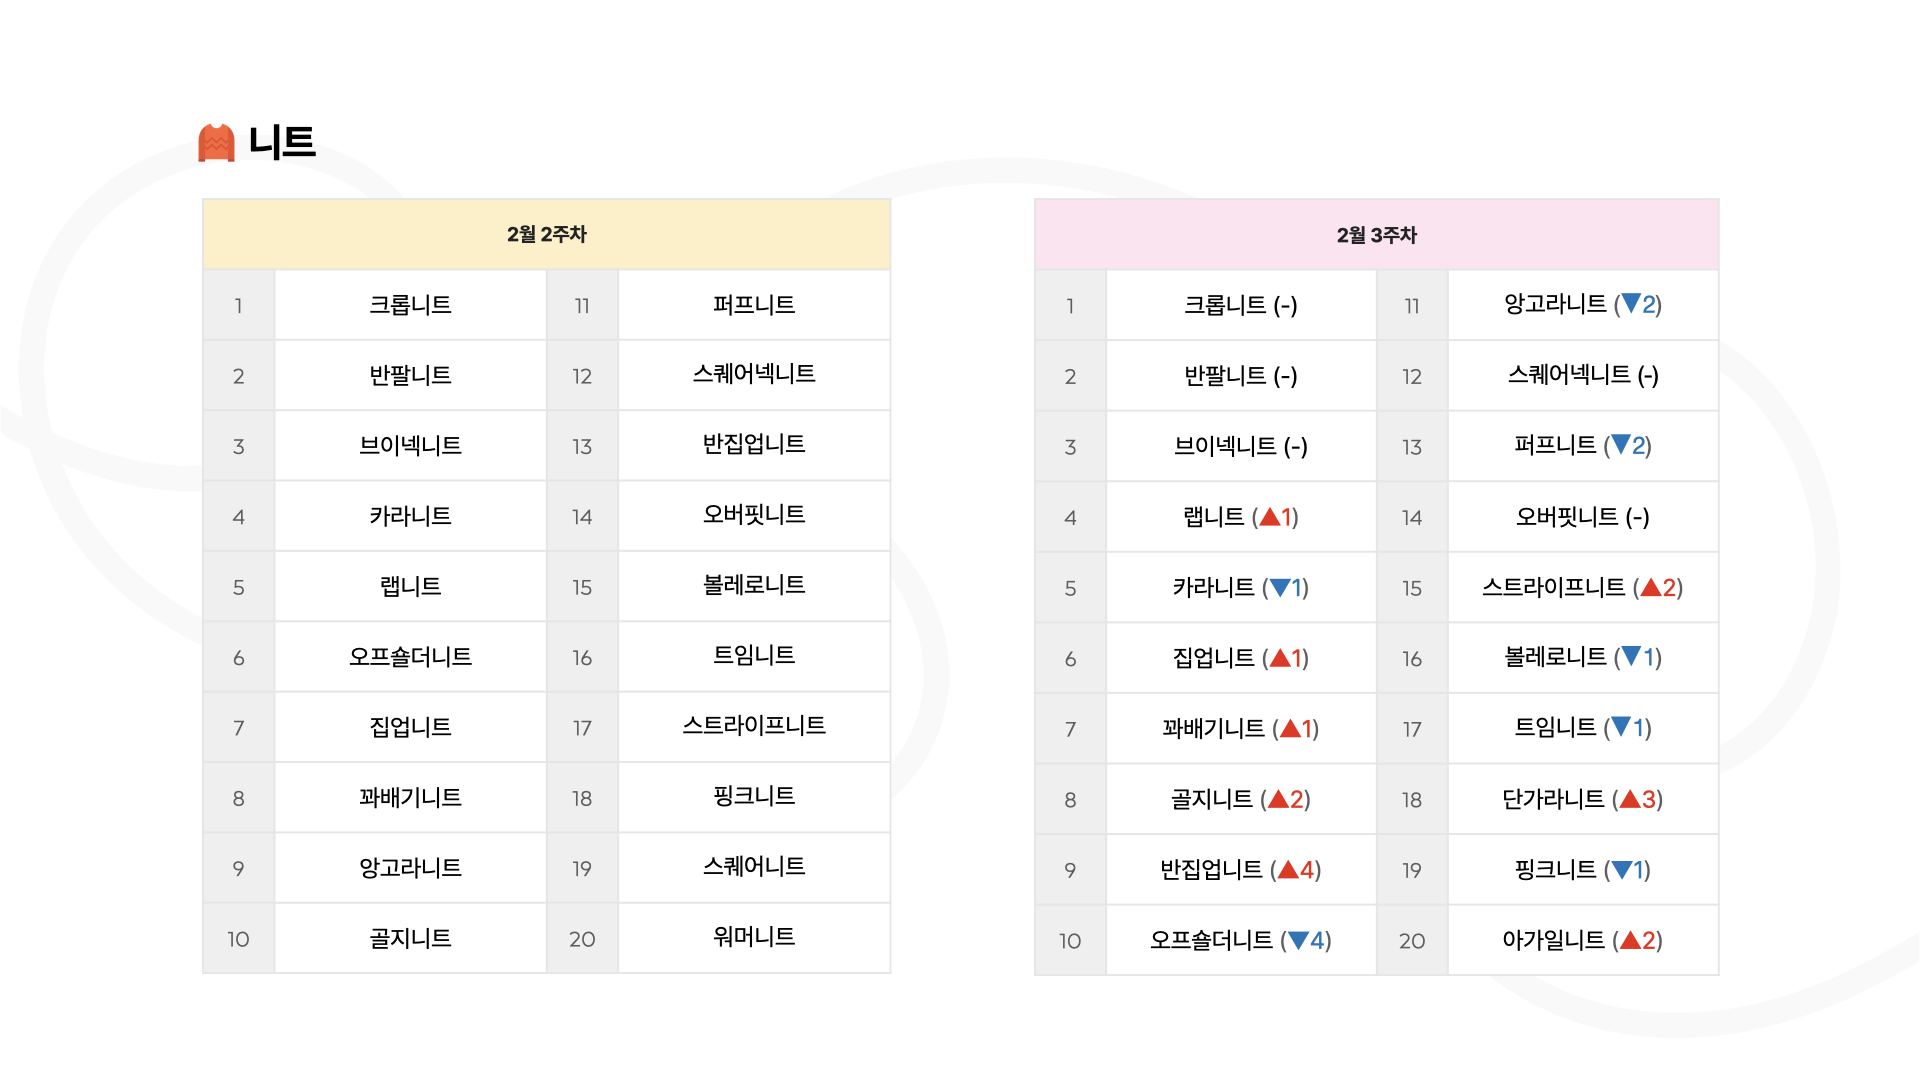Click 오프숄더니트 in the 2월 2주차 table
The width and height of the screenshot is (1920, 1080).
point(410,656)
